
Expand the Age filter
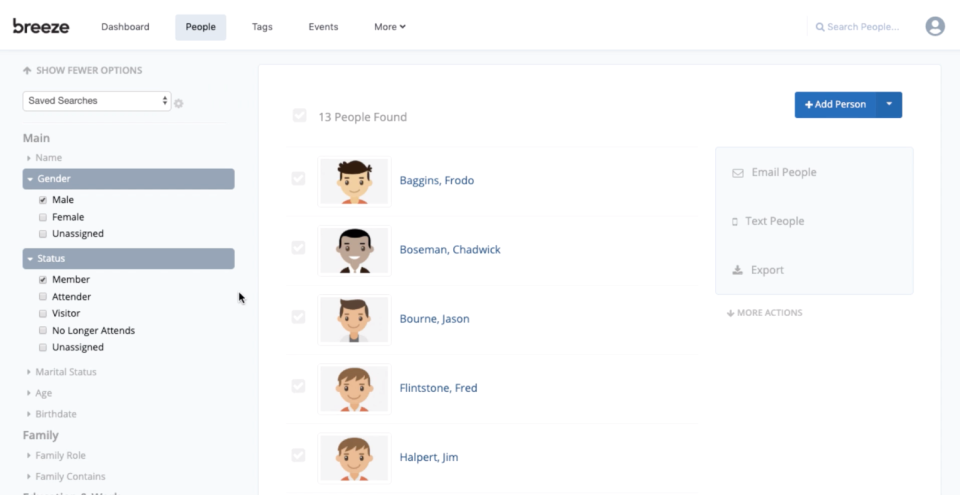tap(39, 393)
